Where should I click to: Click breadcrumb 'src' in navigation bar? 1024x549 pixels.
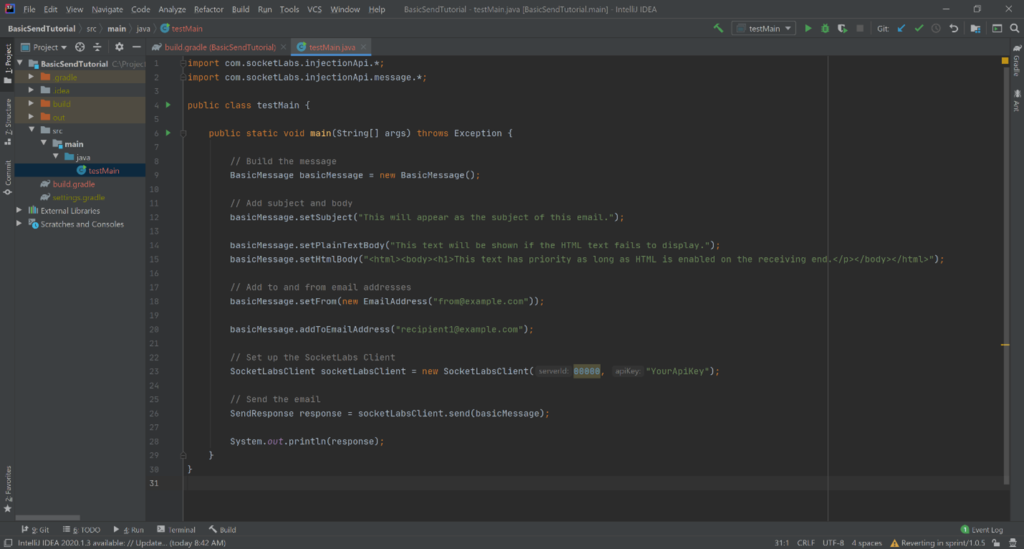click(91, 29)
